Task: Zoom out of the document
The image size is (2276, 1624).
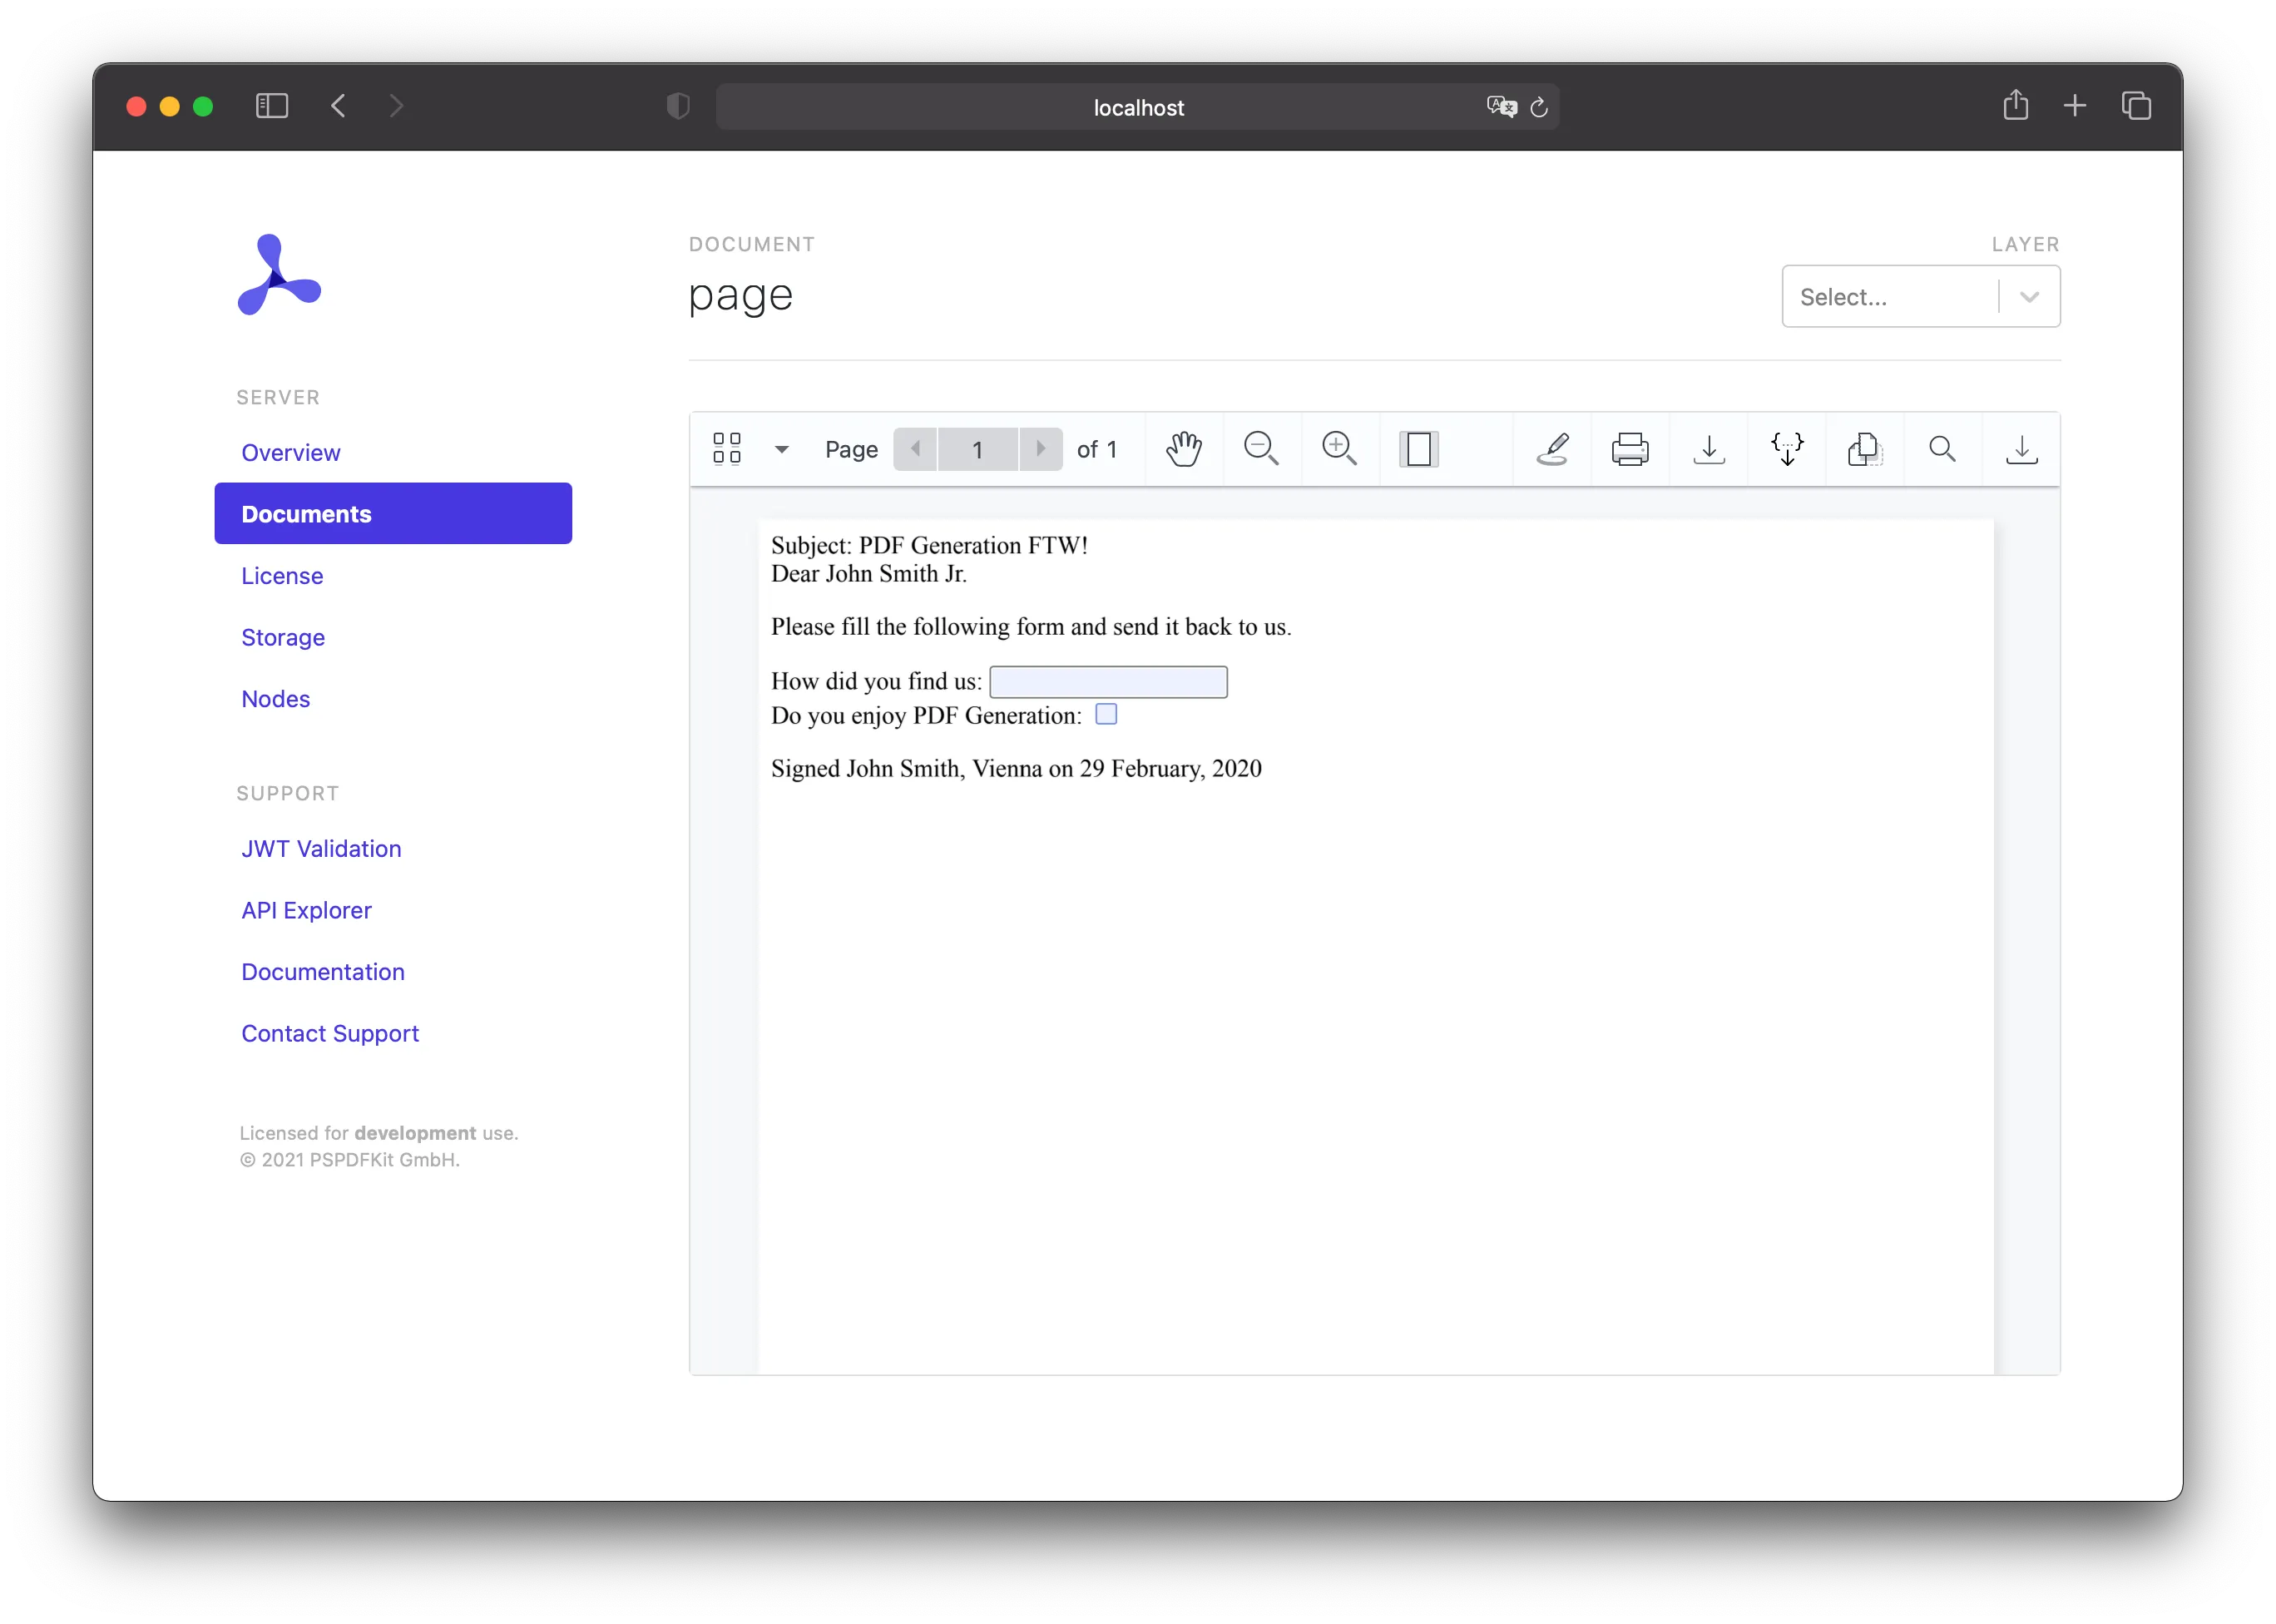Action: [x=1262, y=449]
